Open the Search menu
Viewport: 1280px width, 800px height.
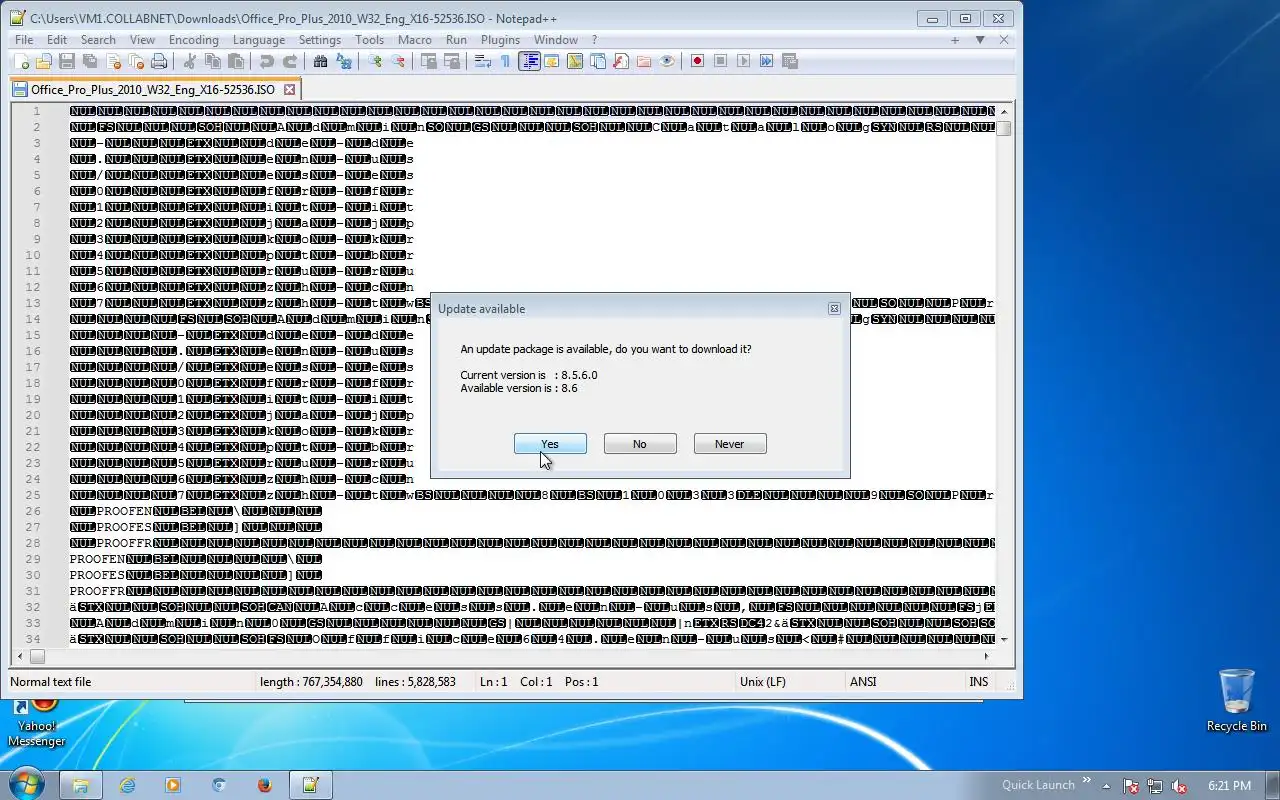(98, 40)
